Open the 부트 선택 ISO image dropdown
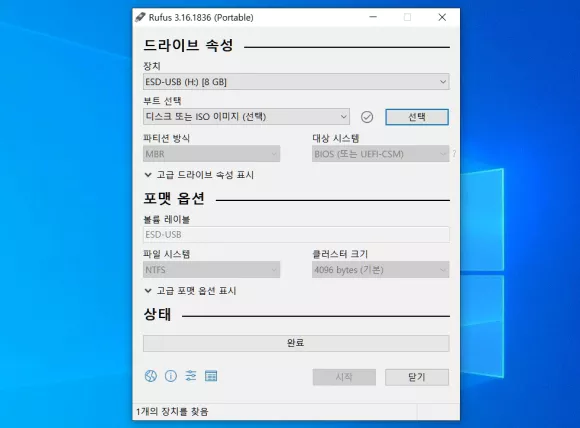 (x=246, y=117)
